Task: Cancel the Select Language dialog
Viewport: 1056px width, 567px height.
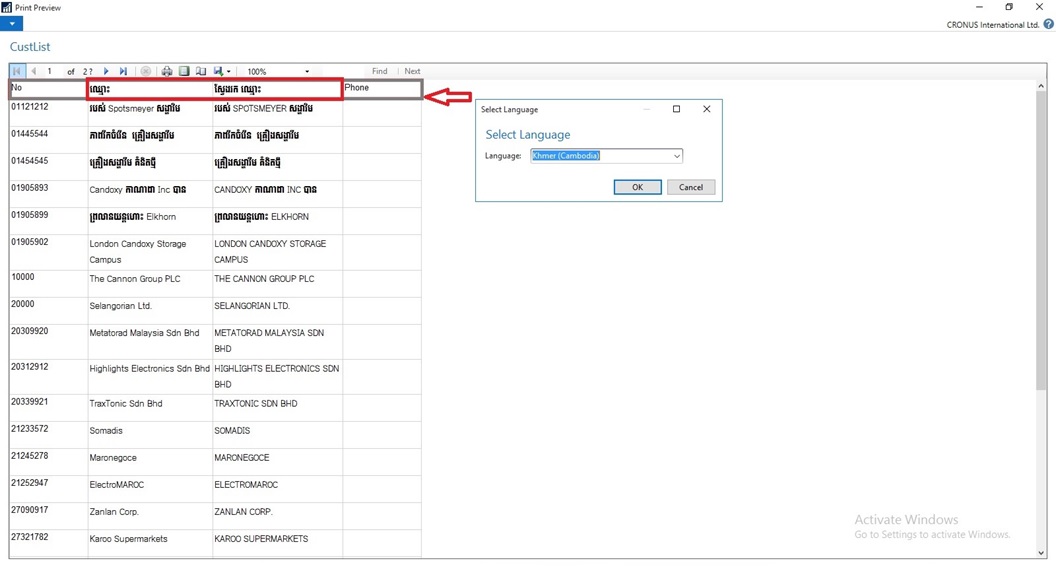Action: (691, 187)
